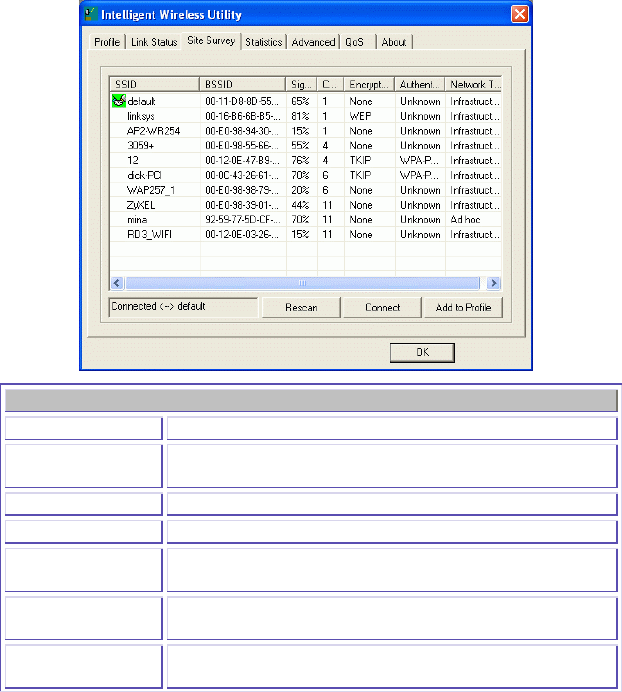Screen dimensions: 622x692
Task: Click the Connected <--> default status field
Action: pyautogui.click(x=183, y=307)
